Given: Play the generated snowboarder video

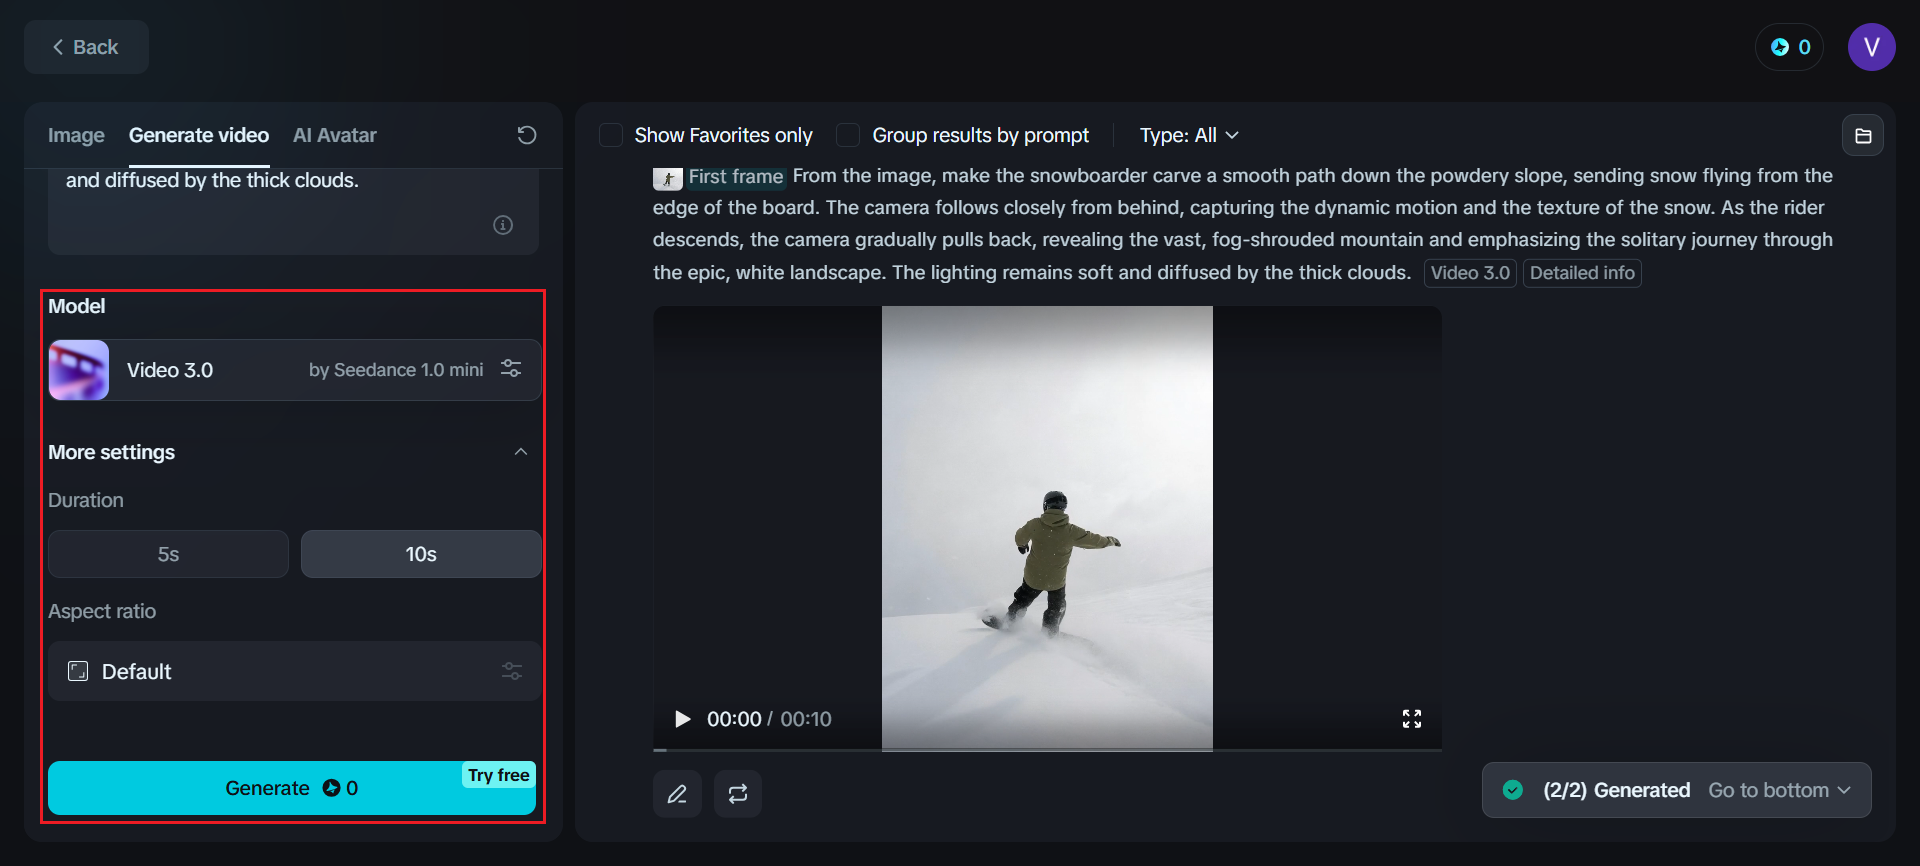Looking at the screenshot, I should click(x=683, y=719).
